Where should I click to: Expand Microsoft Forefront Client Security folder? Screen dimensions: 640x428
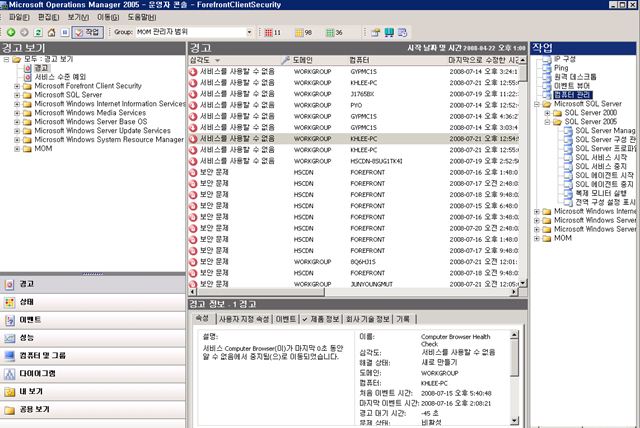(x=17, y=86)
